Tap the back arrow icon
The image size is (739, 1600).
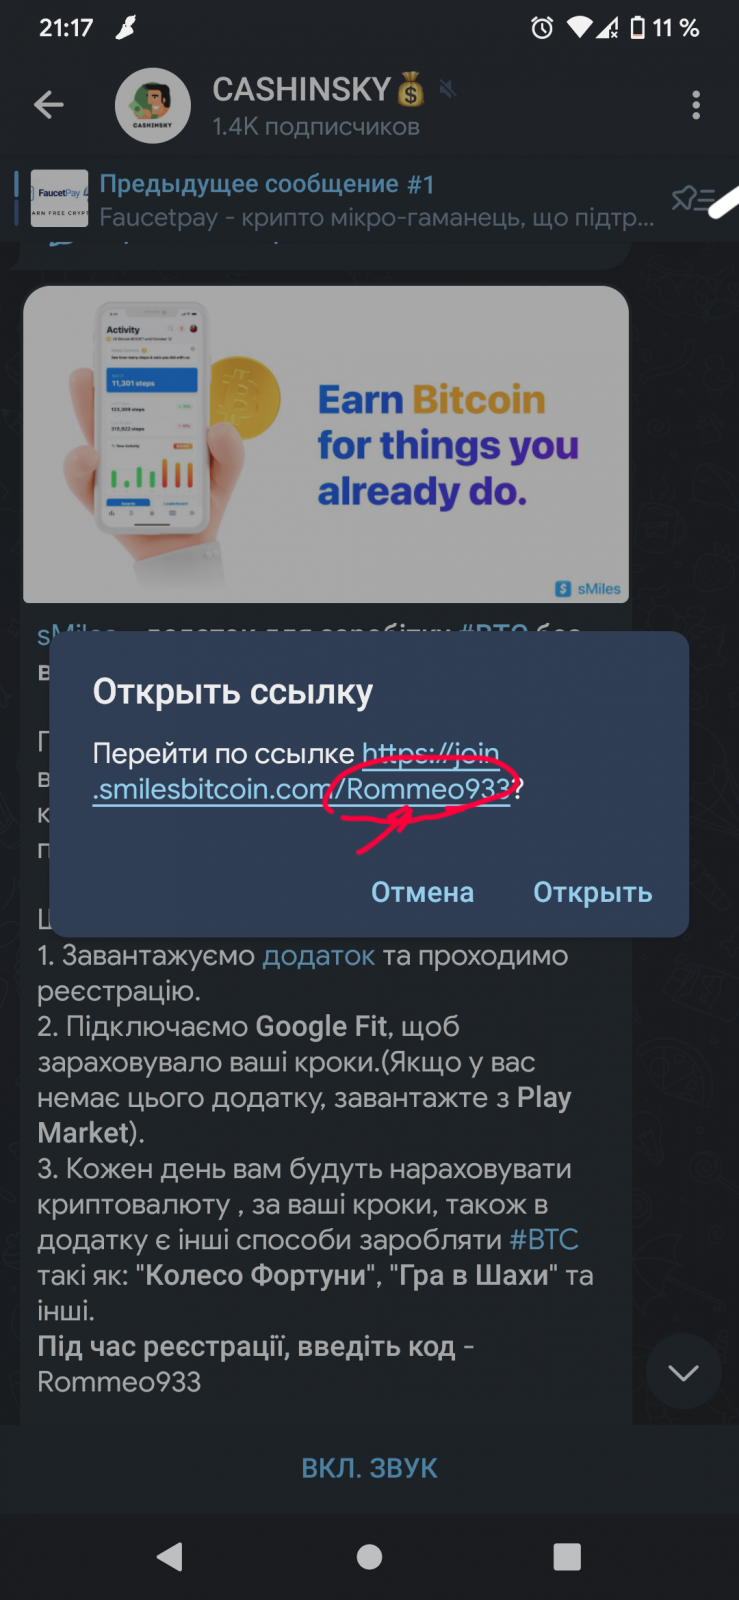point(48,105)
